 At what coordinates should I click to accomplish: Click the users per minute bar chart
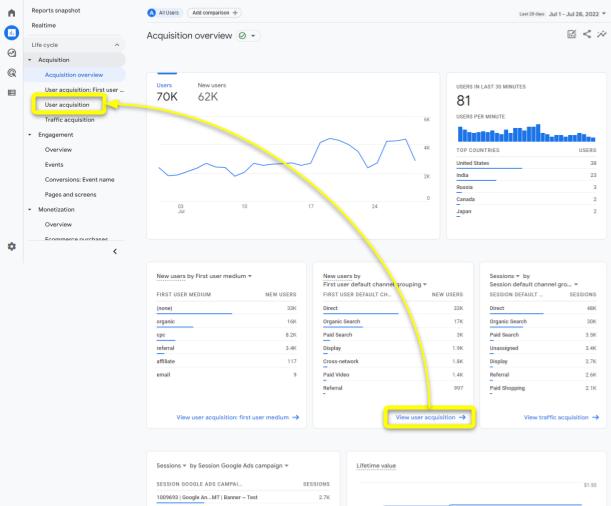[526, 133]
